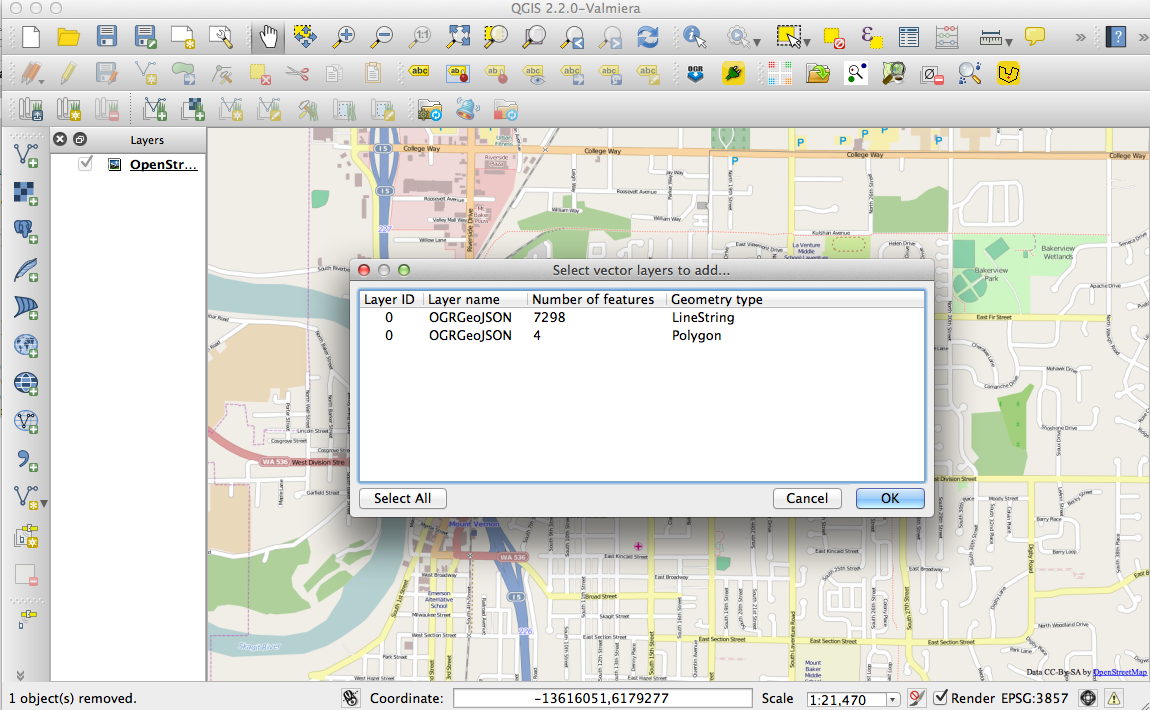This screenshot has height=710, width=1150.
Task: Click the Map Tips speech bubble icon
Action: pyautogui.click(x=1035, y=36)
